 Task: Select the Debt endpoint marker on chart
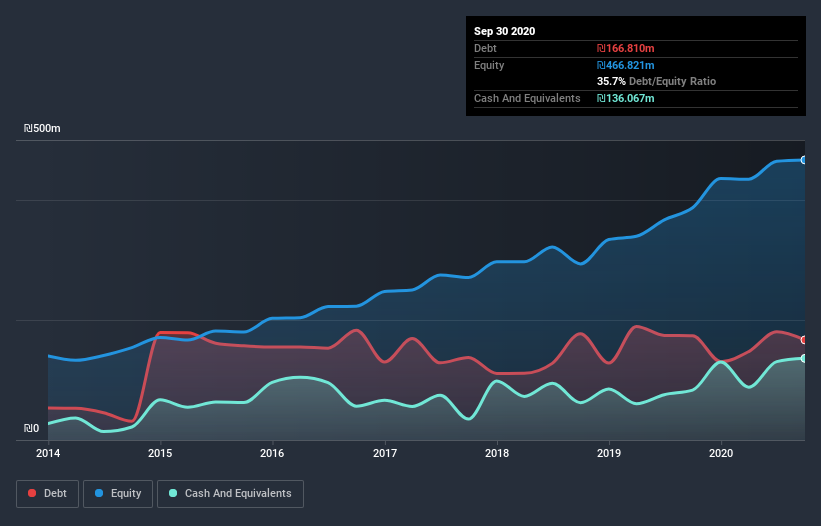pyautogui.click(x=804, y=340)
